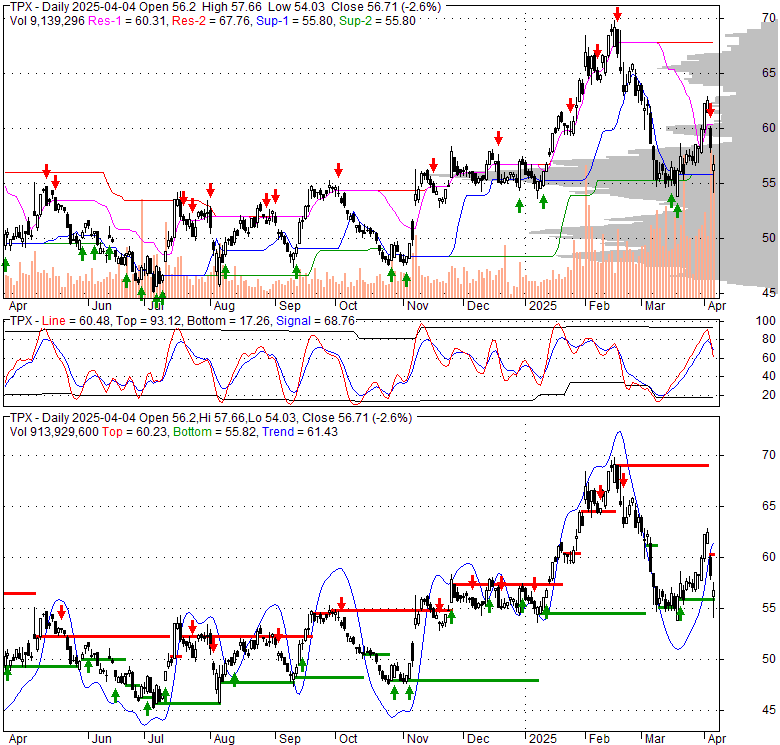The width and height of the screenshot is (780, 745).
Task: Click the Low 54.03 value in top header
Action: [x=296, y=7]
